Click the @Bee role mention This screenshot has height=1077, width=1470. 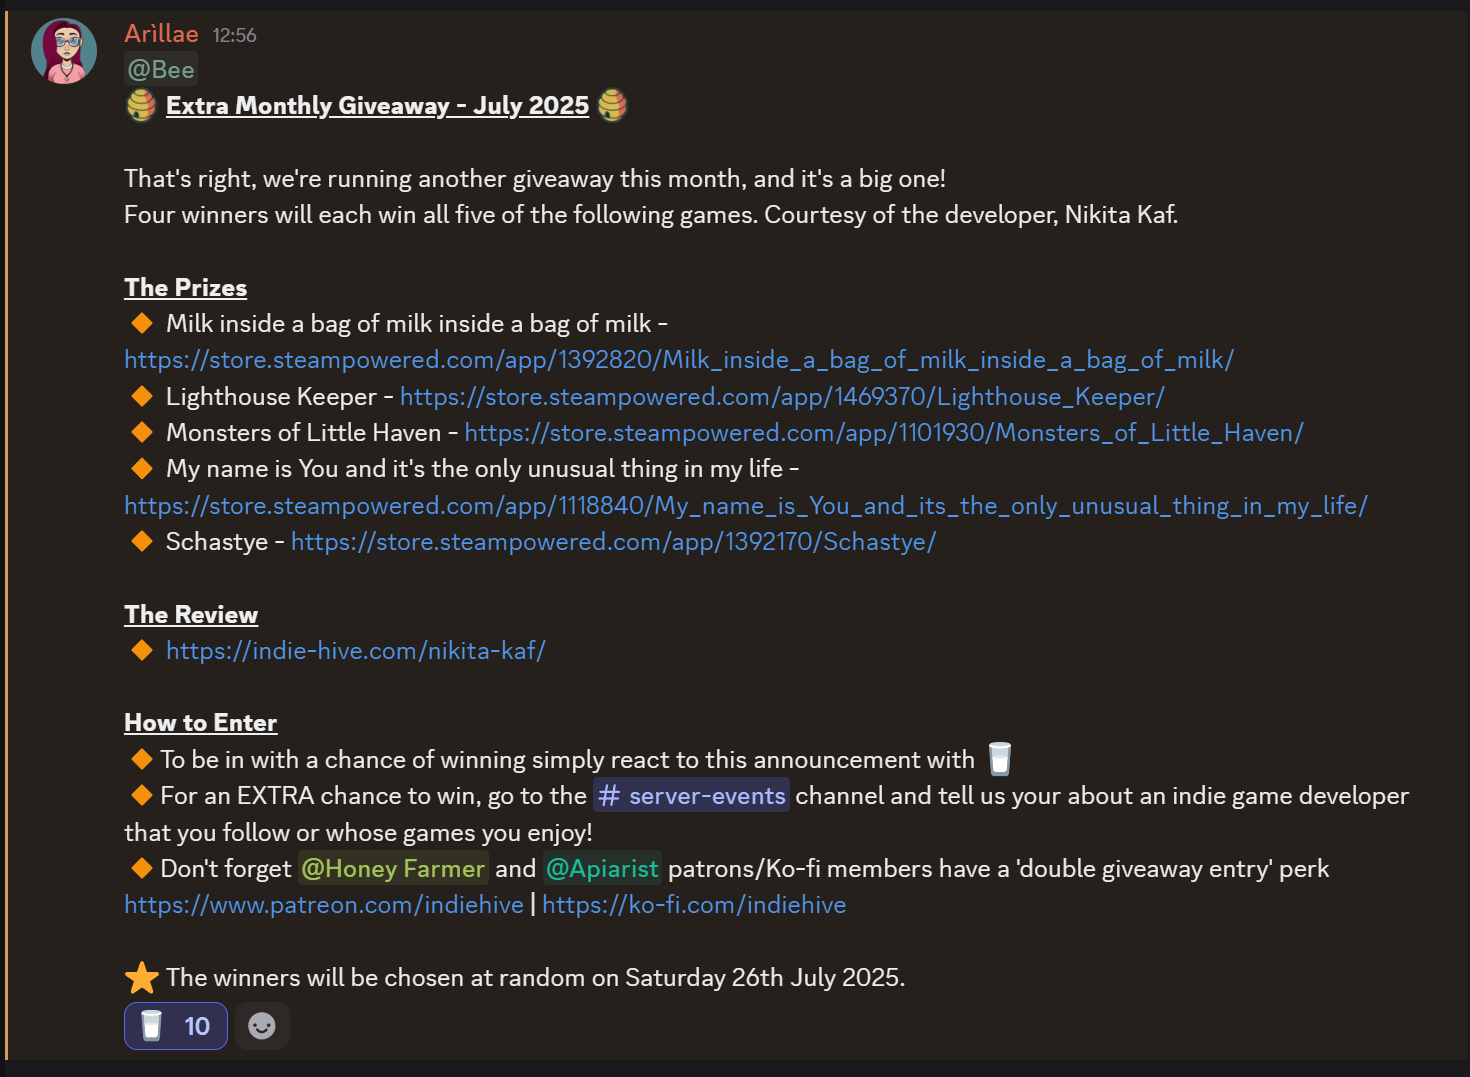point(161,70)
